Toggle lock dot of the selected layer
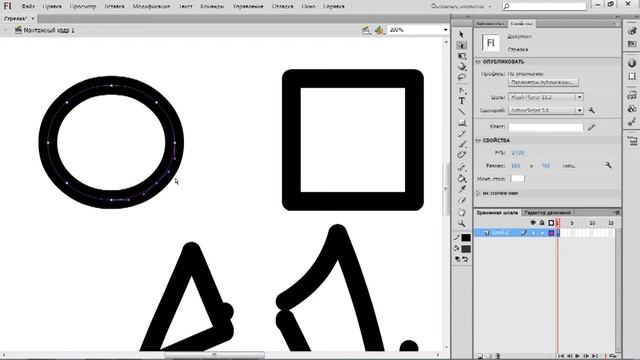Viewport: 640px width, 360px height. [x=542, y=233]
